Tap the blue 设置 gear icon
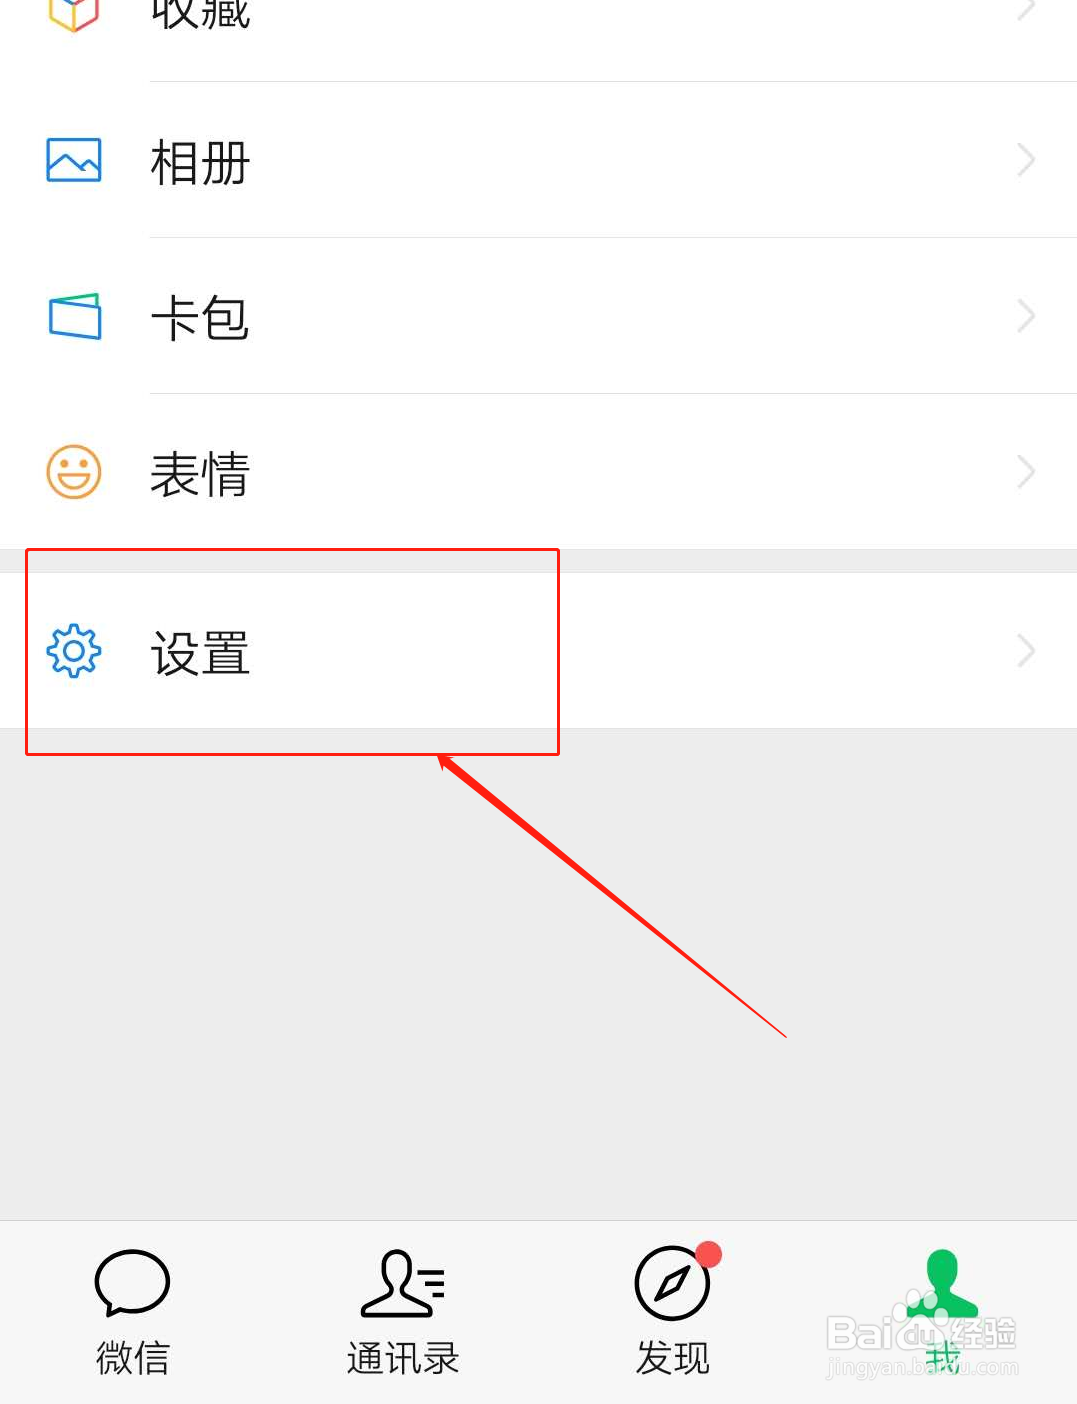Image resolution: width=1077 pixels, height=1404 pixels. tap(74, 651)
